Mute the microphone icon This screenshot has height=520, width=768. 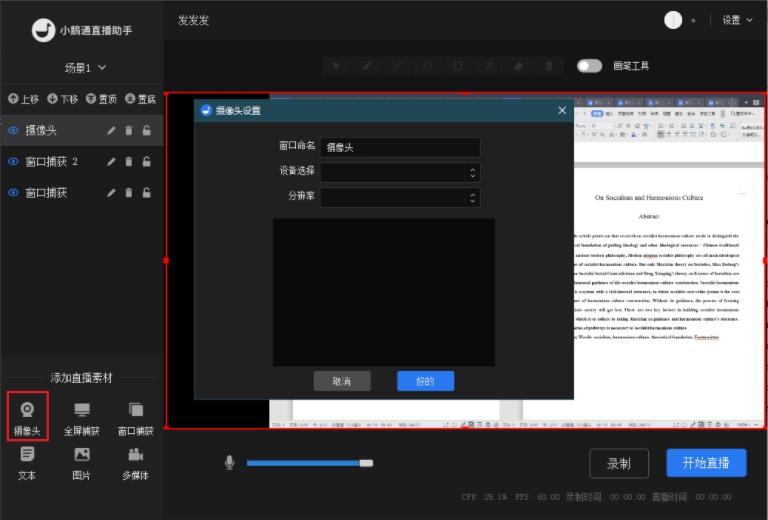click(x=229, y=462)
